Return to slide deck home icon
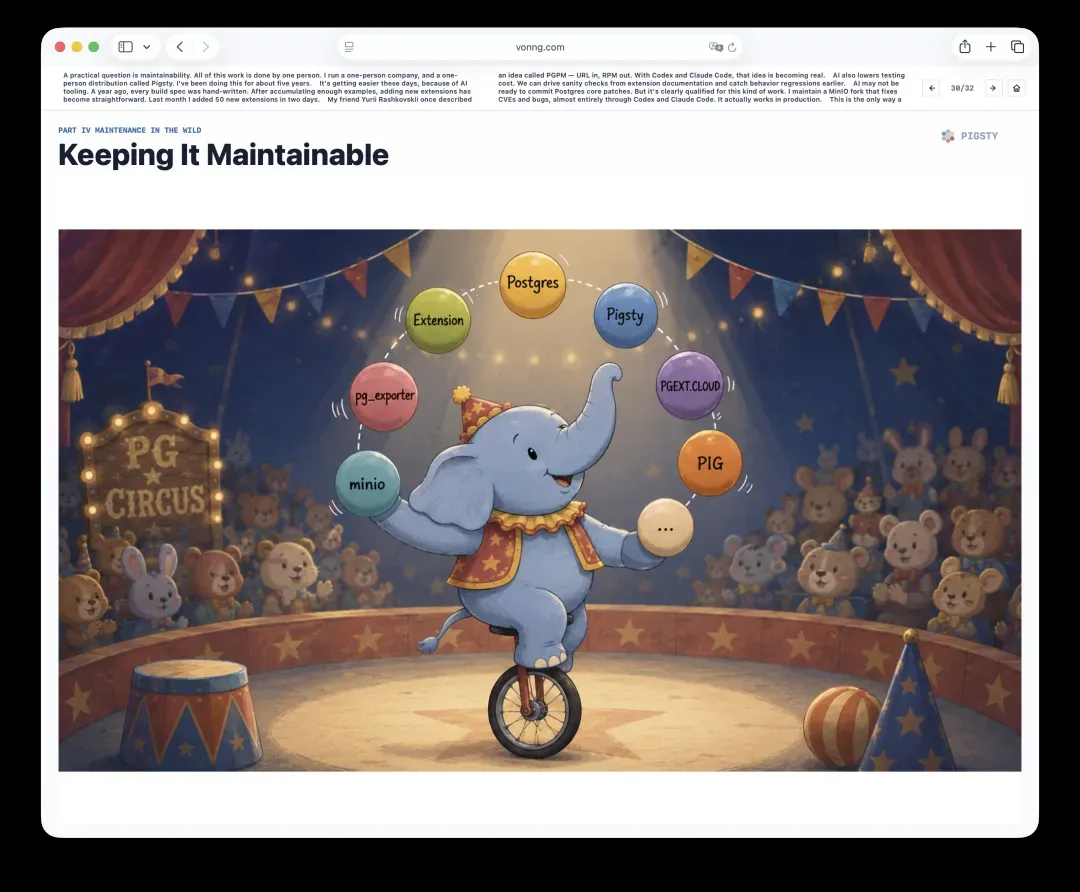Viewport: 1080px width, 892px height. (x=1017, y=88)
